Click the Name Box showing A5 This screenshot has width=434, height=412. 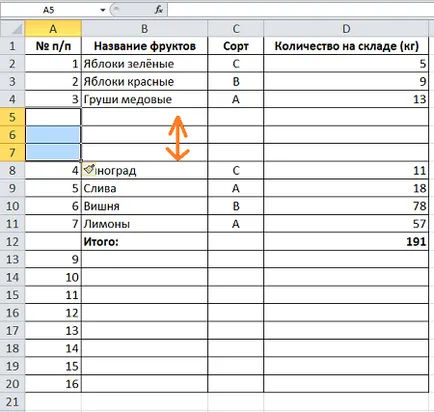(50, 10)
